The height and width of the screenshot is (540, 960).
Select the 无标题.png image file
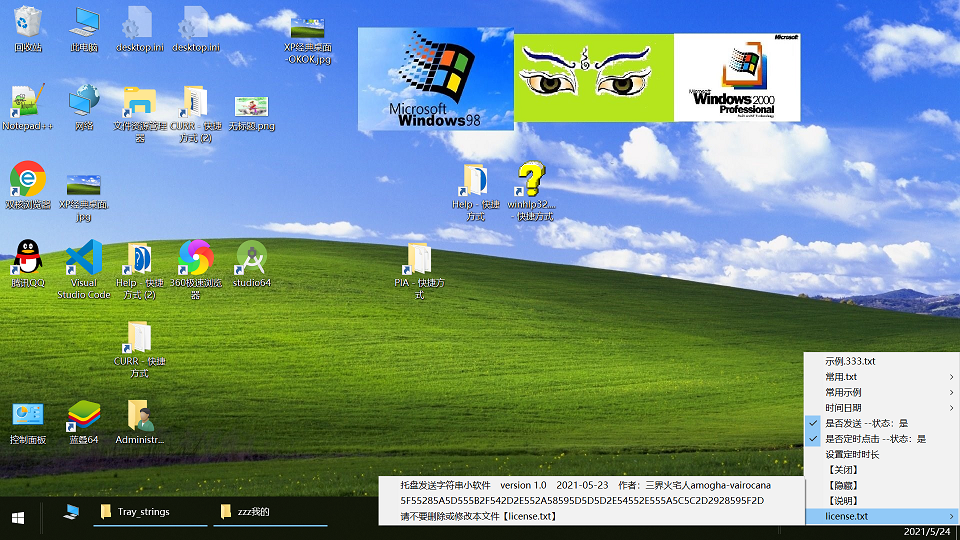click(x=252, y=114)
